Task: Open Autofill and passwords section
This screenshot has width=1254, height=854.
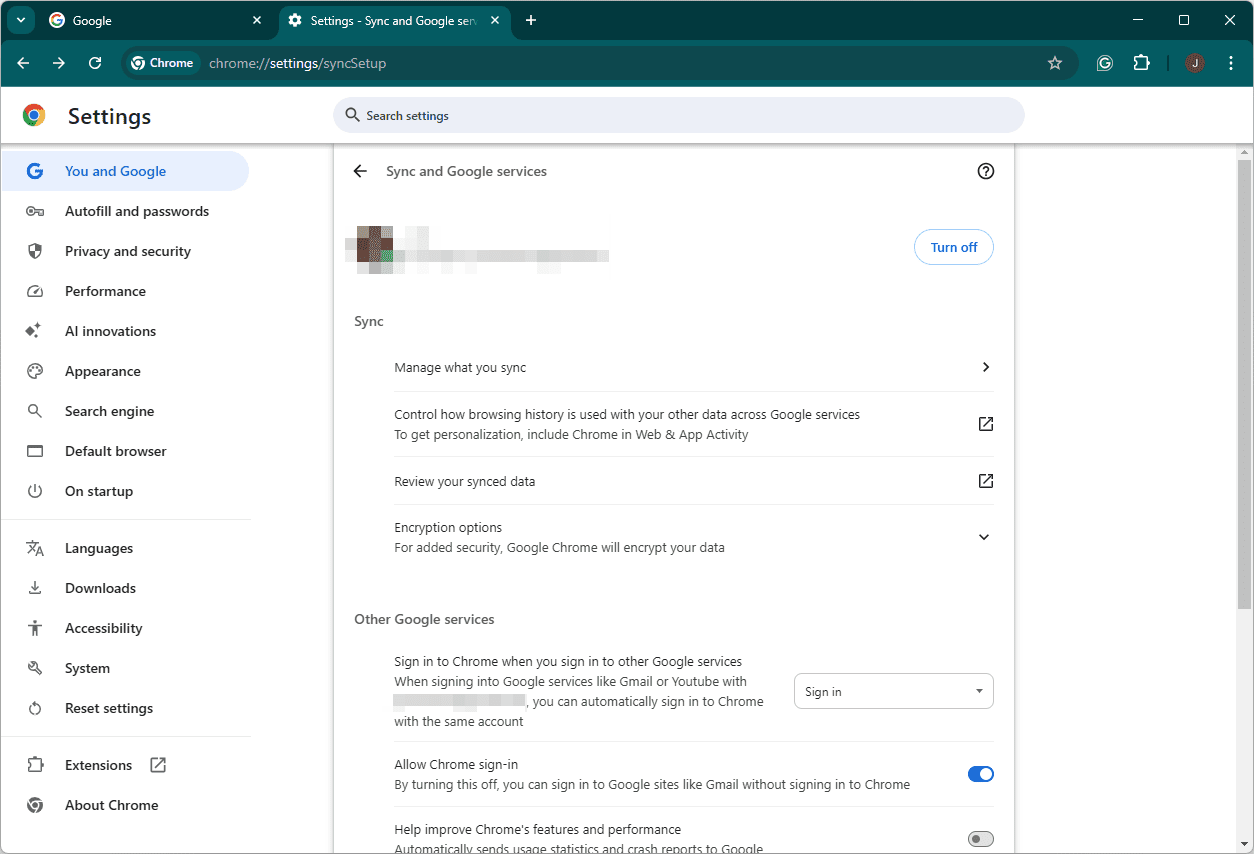Action: (136, 211)
